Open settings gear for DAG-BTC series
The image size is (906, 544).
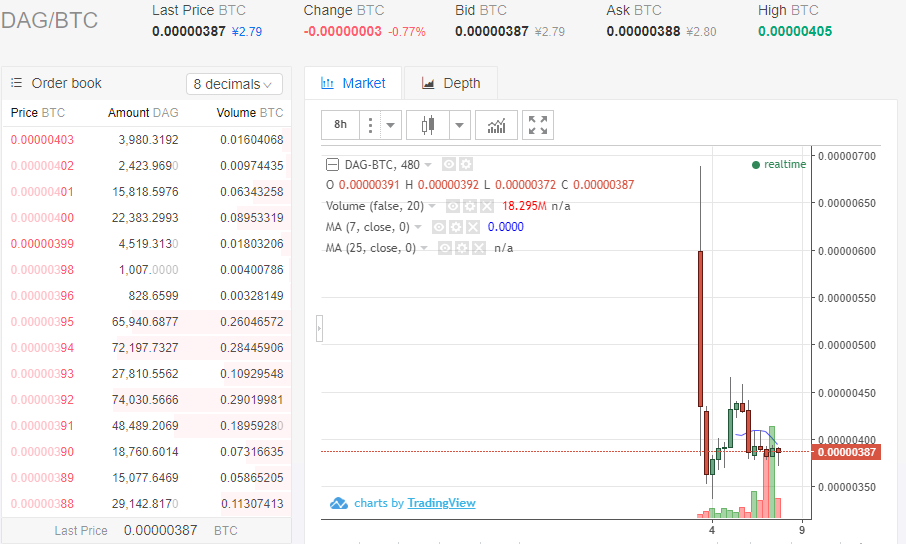[x=466, y=164]
